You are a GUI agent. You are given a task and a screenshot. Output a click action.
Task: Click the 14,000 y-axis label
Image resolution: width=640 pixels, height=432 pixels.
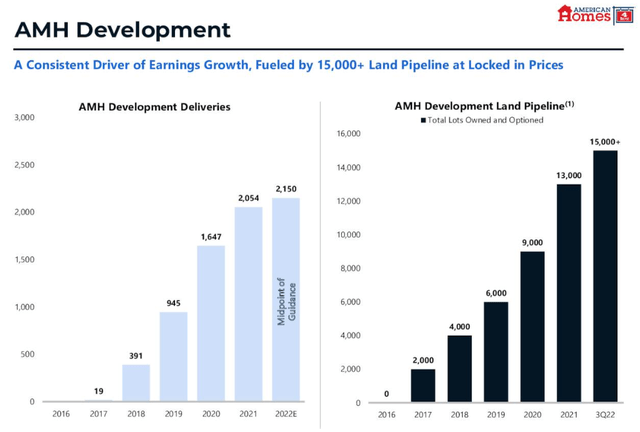(x=349, y=167)
